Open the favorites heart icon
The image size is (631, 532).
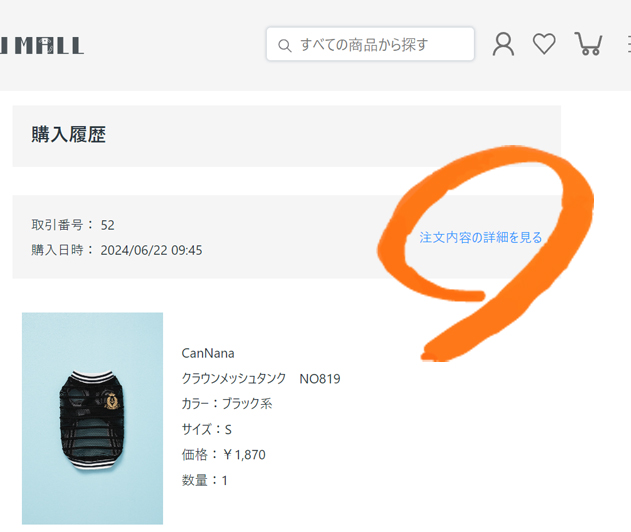coord(544,44)
